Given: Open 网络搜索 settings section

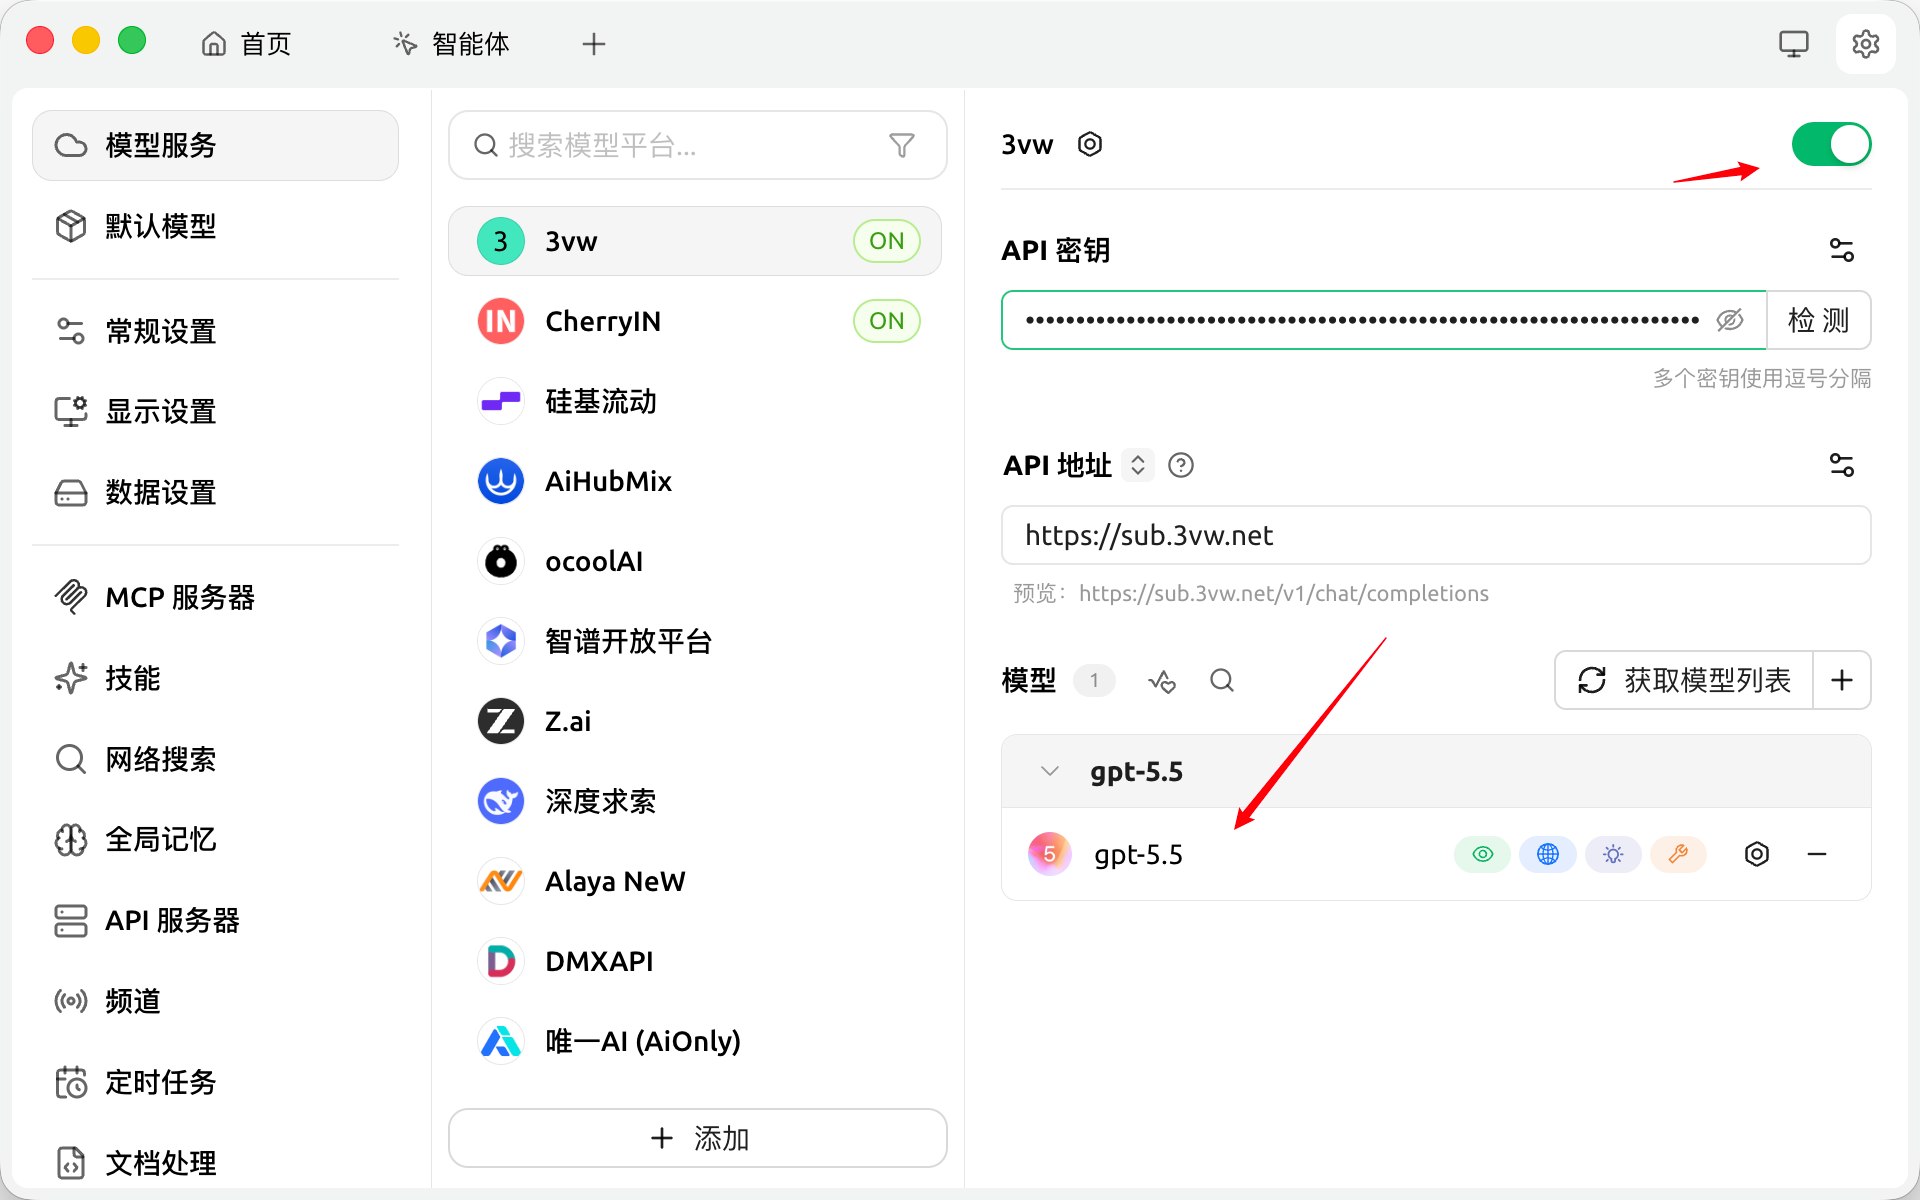Looking at the screenshot, I should [x=215, y=759].
